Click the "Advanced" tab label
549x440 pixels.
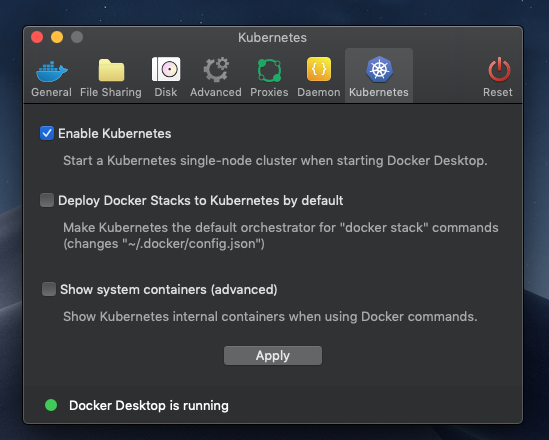[x=216, y=92]
